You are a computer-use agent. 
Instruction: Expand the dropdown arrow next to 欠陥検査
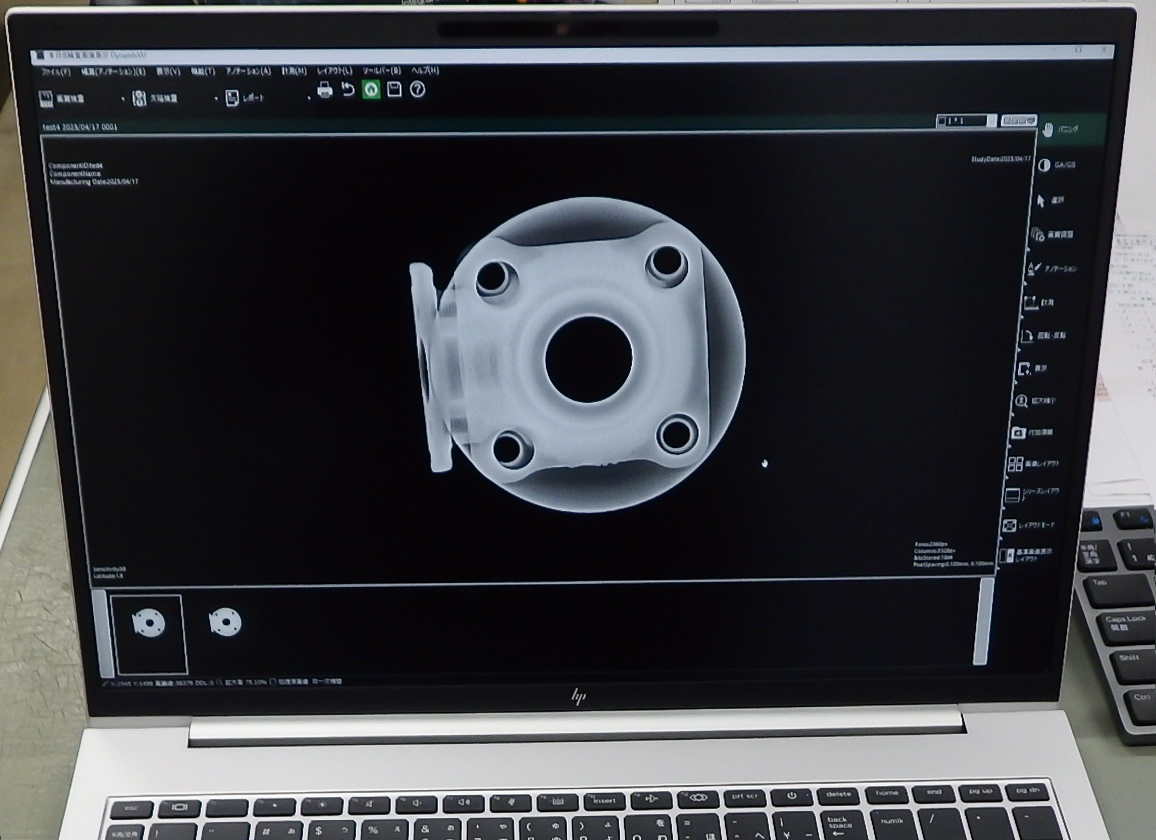pos(216,100)
